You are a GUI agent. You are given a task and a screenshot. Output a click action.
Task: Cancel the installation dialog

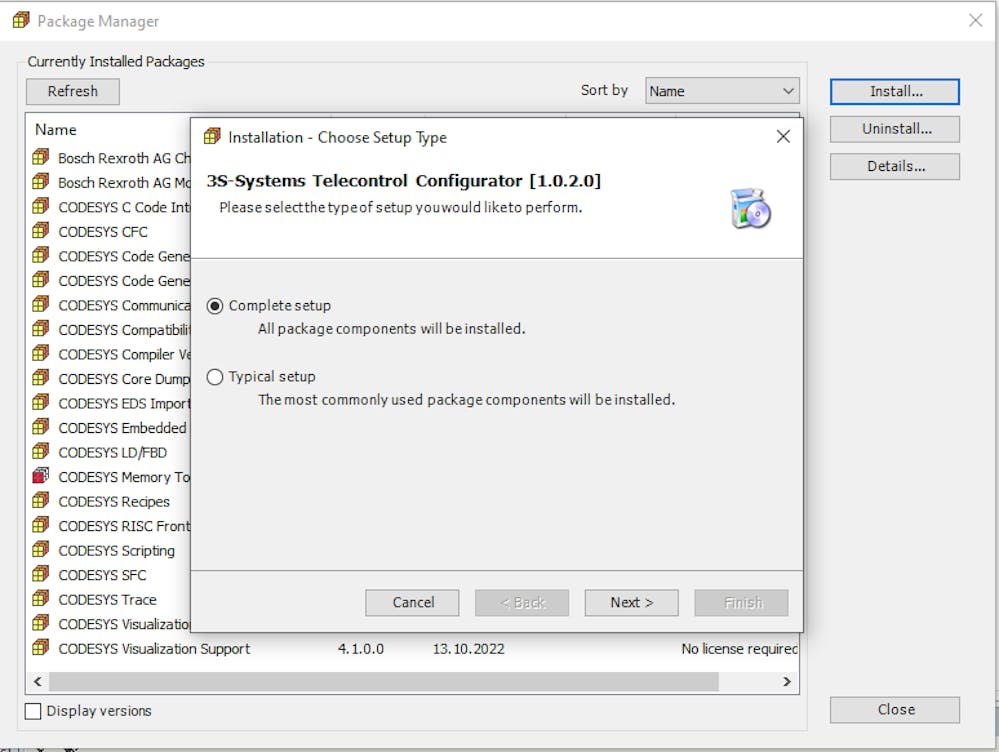tap(412, 602)
